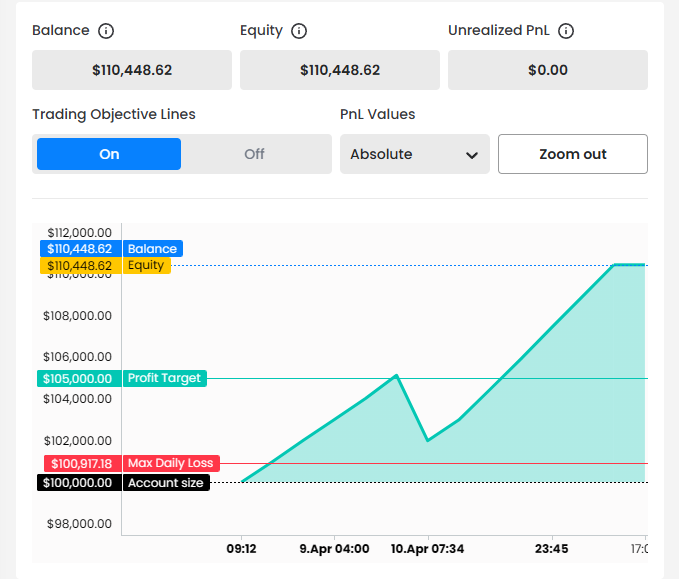Click the Equity amount field
This screenshot has height=579, width=679.
click(340, 70)
